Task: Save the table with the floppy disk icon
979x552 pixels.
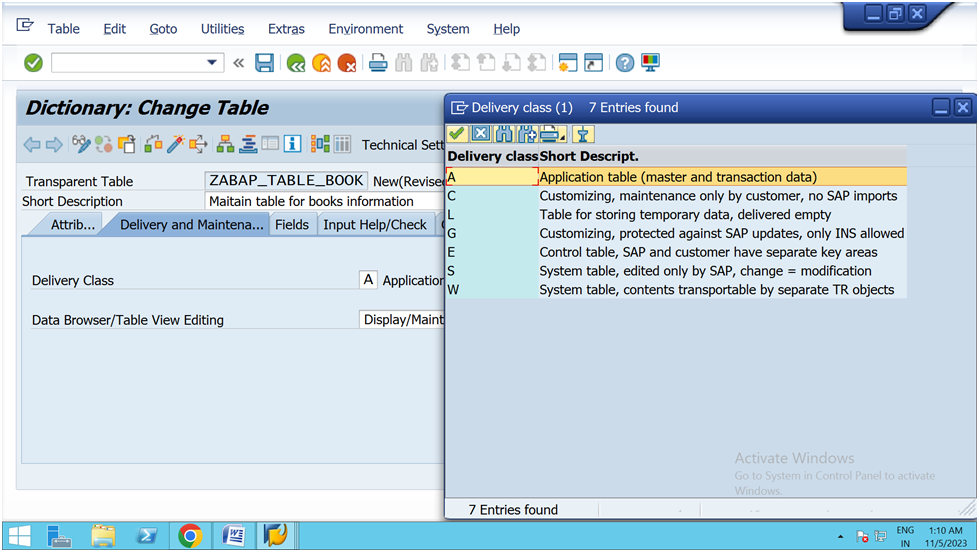Action: pos(265,62)
